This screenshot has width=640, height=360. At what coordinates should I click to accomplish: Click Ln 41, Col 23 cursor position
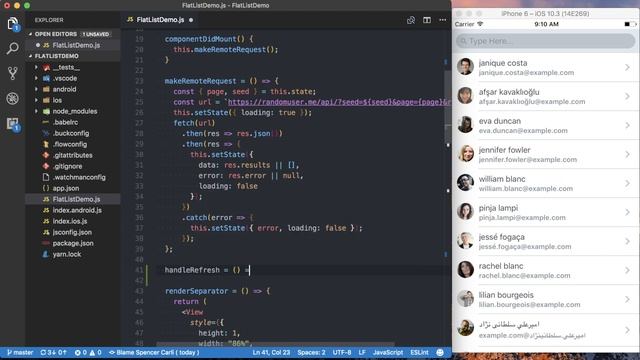pos(271,352)
